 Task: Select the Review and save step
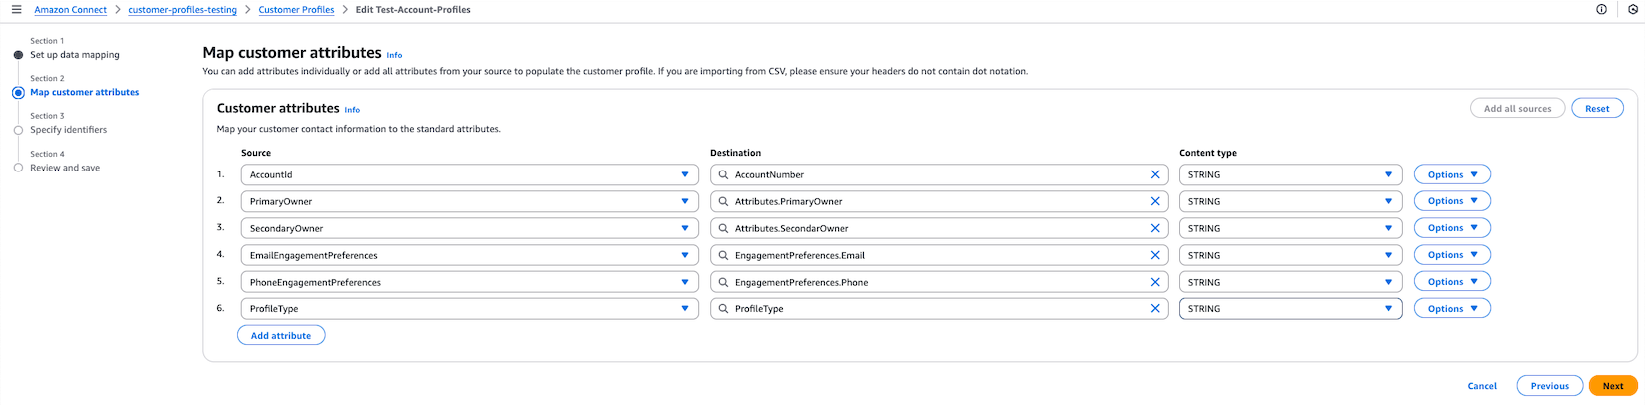coord(65,168)
